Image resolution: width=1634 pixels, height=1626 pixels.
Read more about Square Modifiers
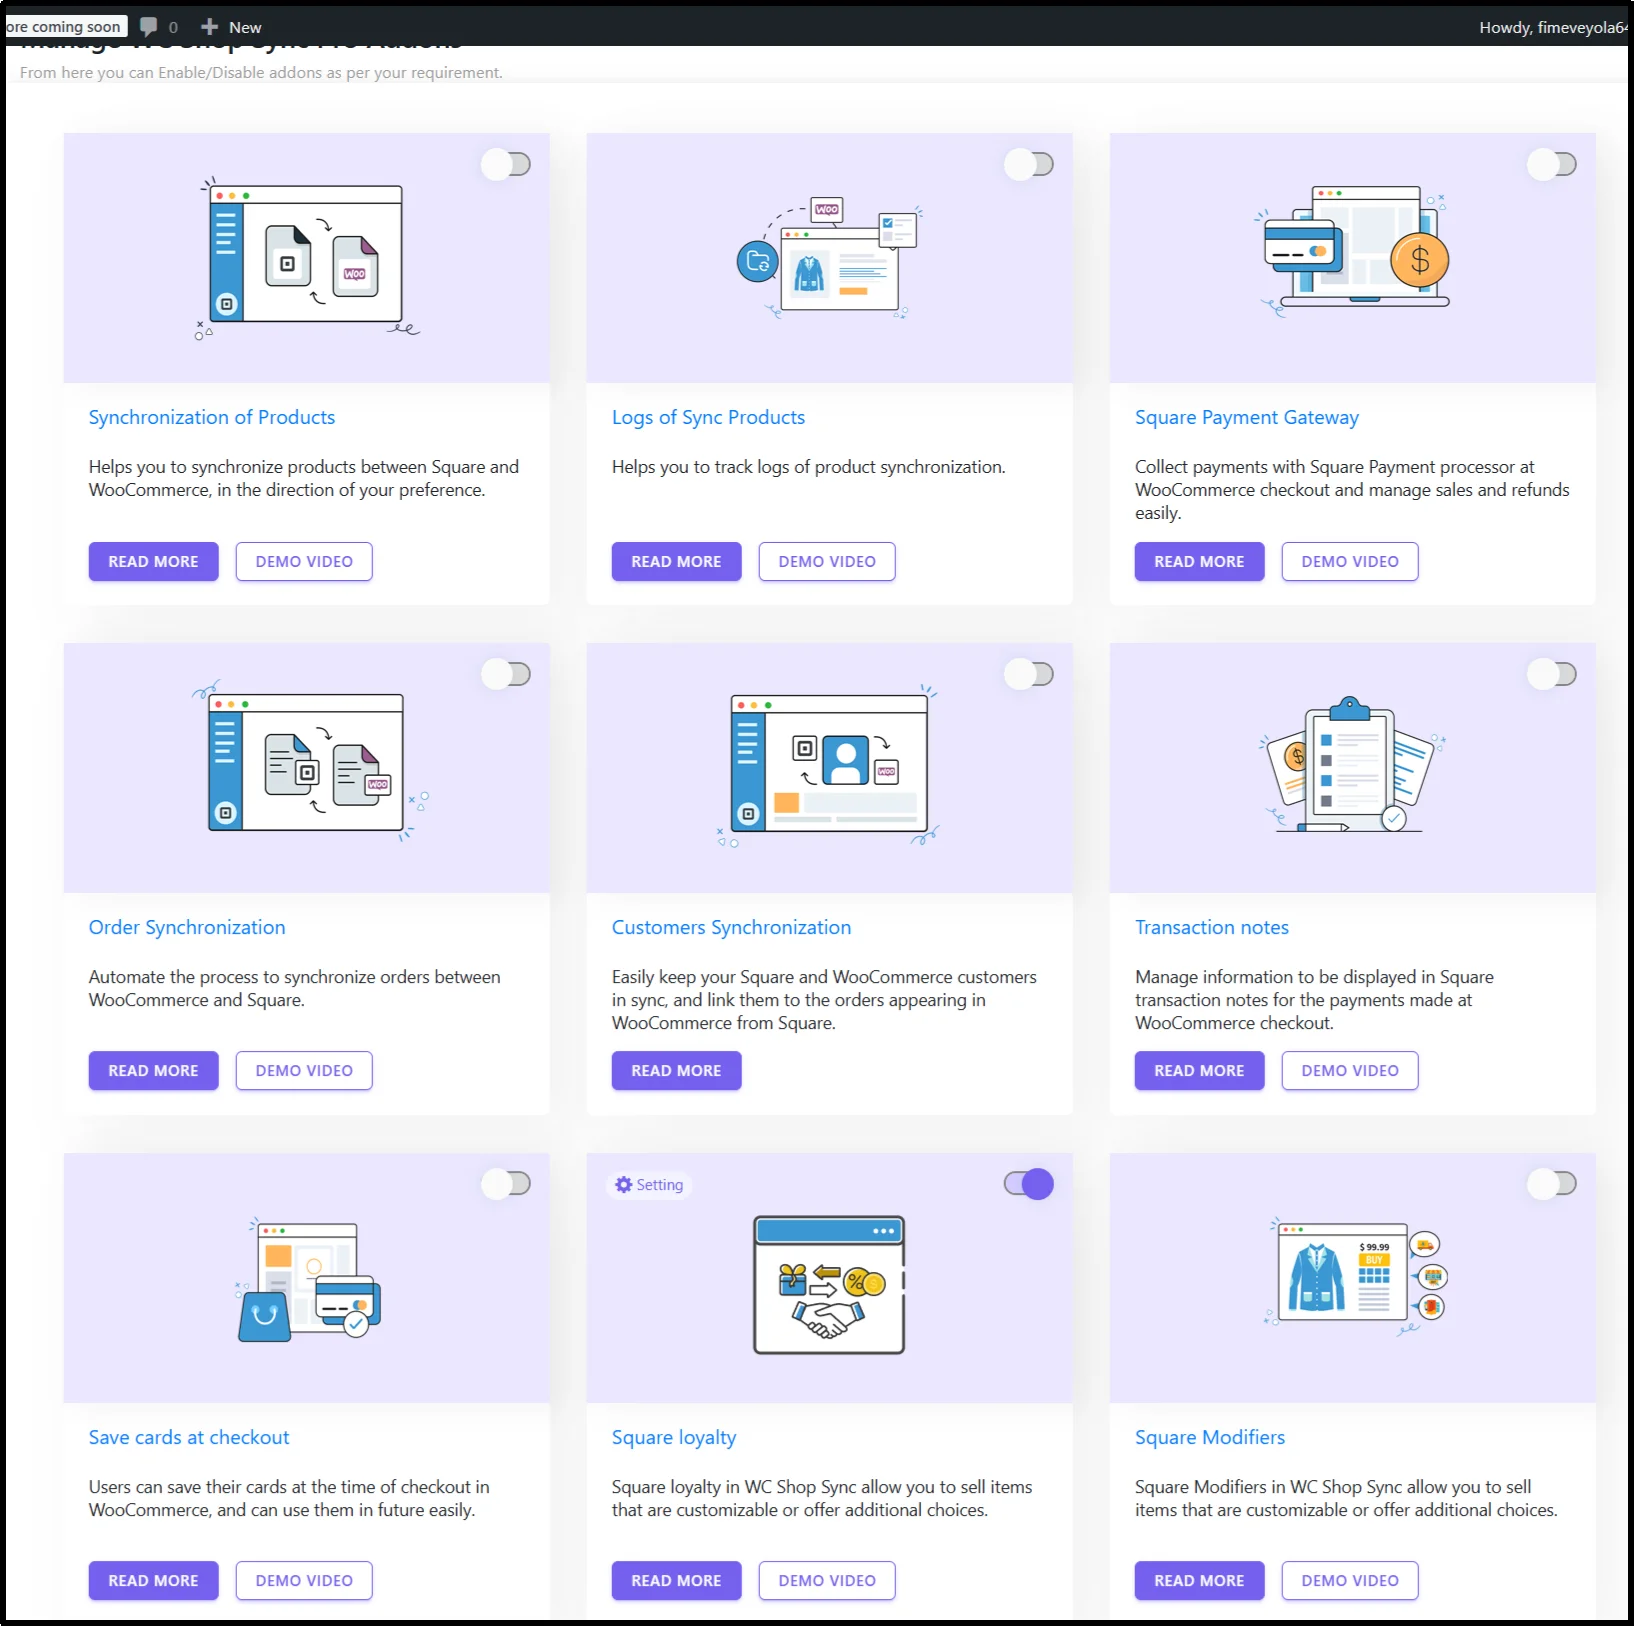(1200, 1580)
